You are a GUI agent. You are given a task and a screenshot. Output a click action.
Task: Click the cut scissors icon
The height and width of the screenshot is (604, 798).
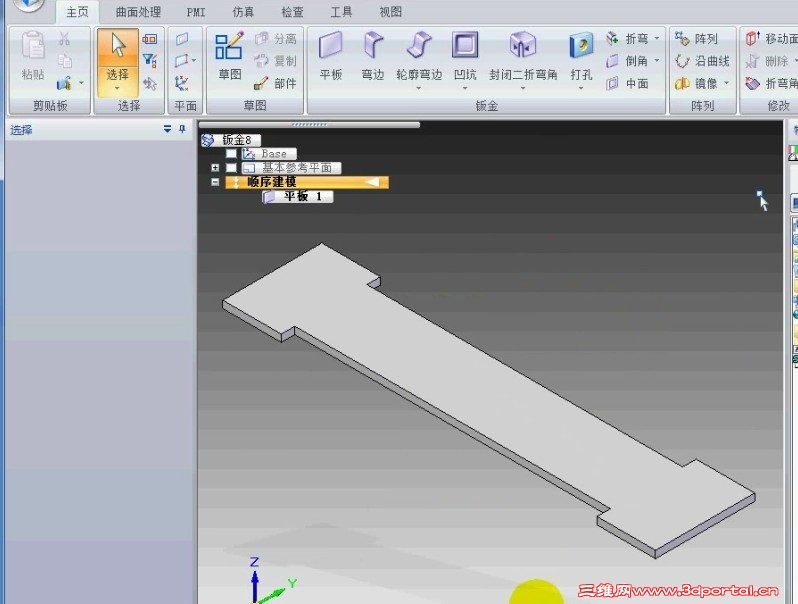click(65, 39)
